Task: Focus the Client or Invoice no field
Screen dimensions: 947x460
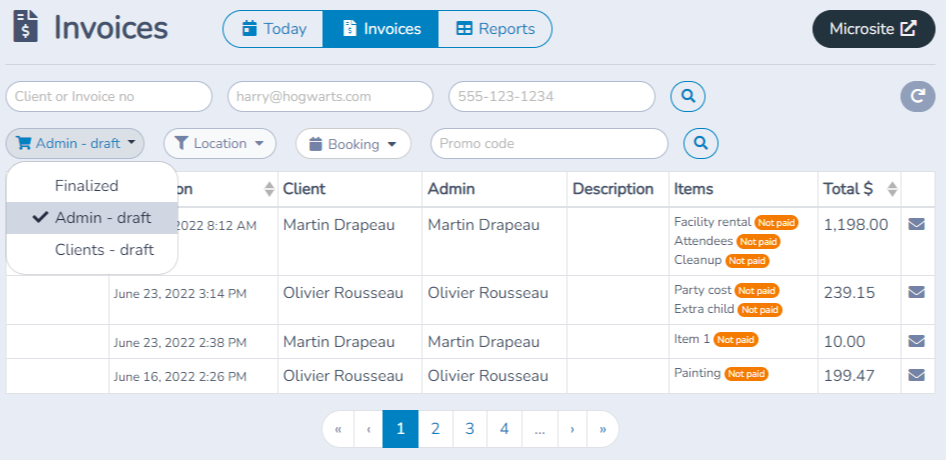Action: (x=109, y=97)
